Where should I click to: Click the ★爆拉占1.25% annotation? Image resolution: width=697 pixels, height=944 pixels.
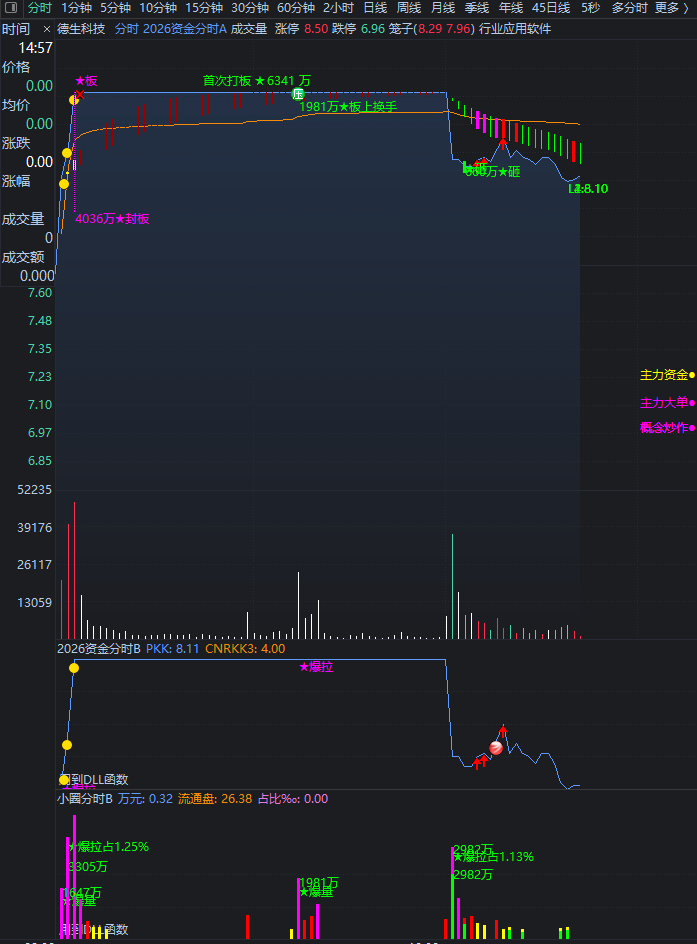[x=109, y=847]
